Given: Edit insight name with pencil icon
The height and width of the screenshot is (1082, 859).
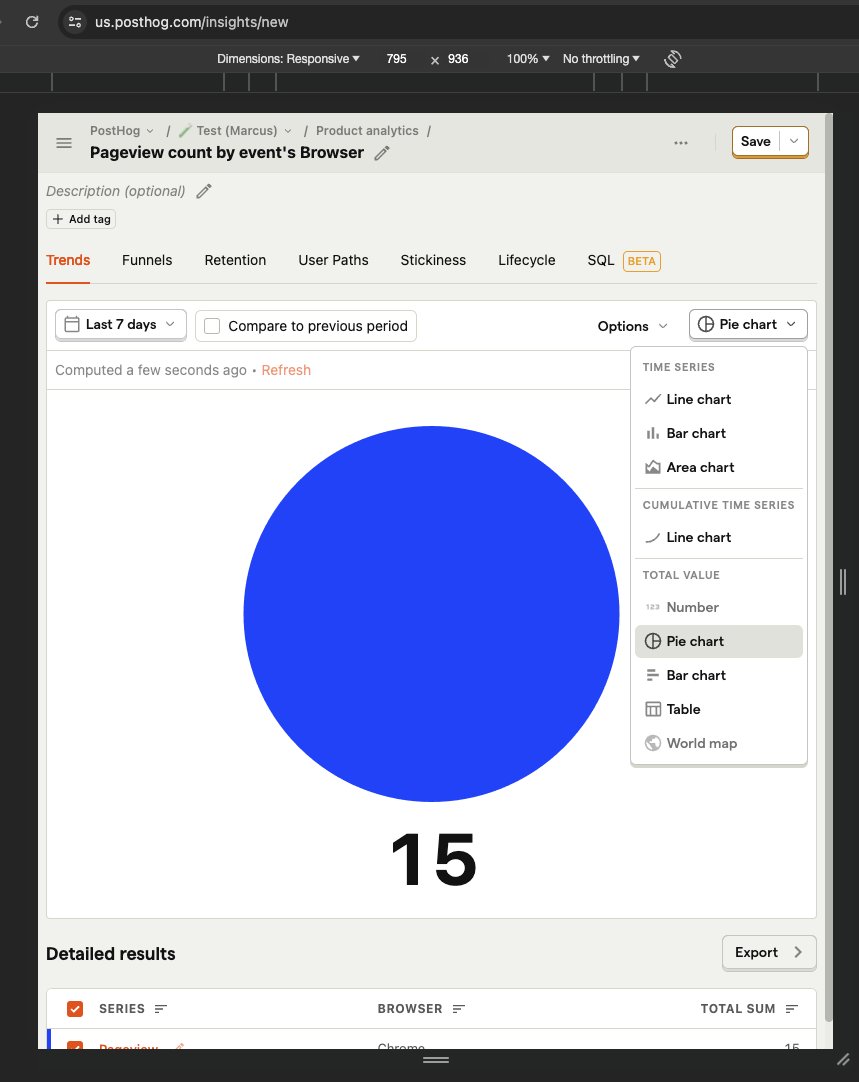Looking at the screenshot, I should 382,153.
